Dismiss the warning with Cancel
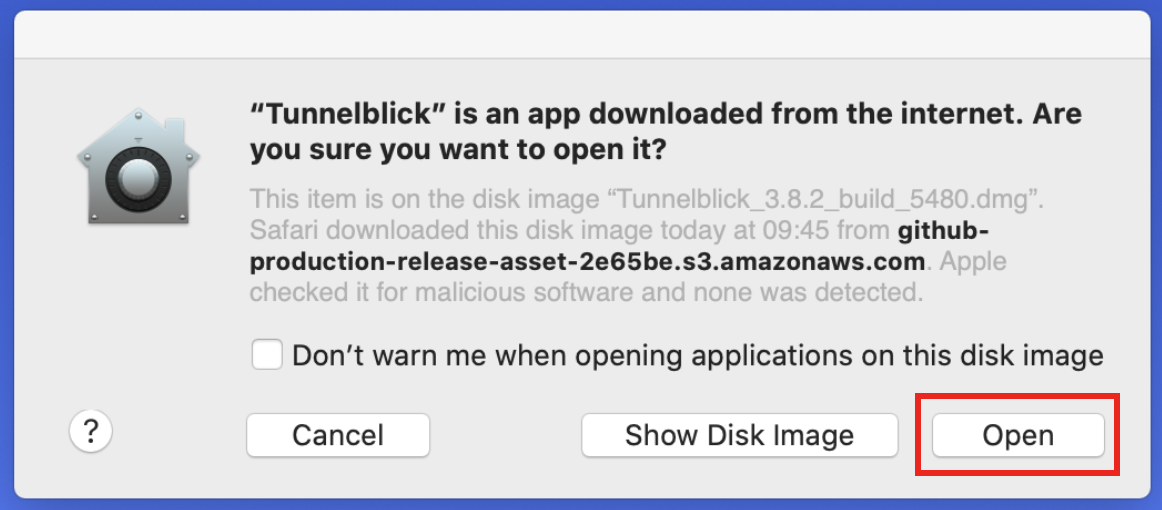The width and height of the screenshot is (1162, 510). click(x=338, y=434)
